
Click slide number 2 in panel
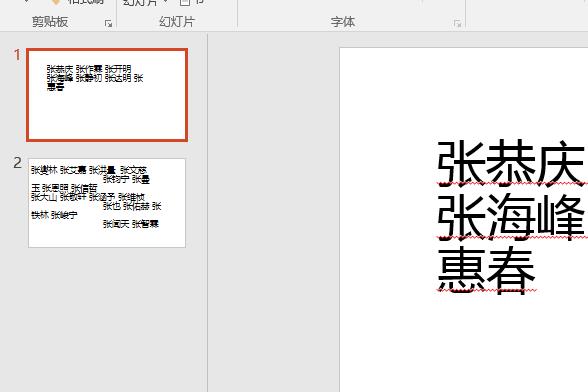(17, 163)
